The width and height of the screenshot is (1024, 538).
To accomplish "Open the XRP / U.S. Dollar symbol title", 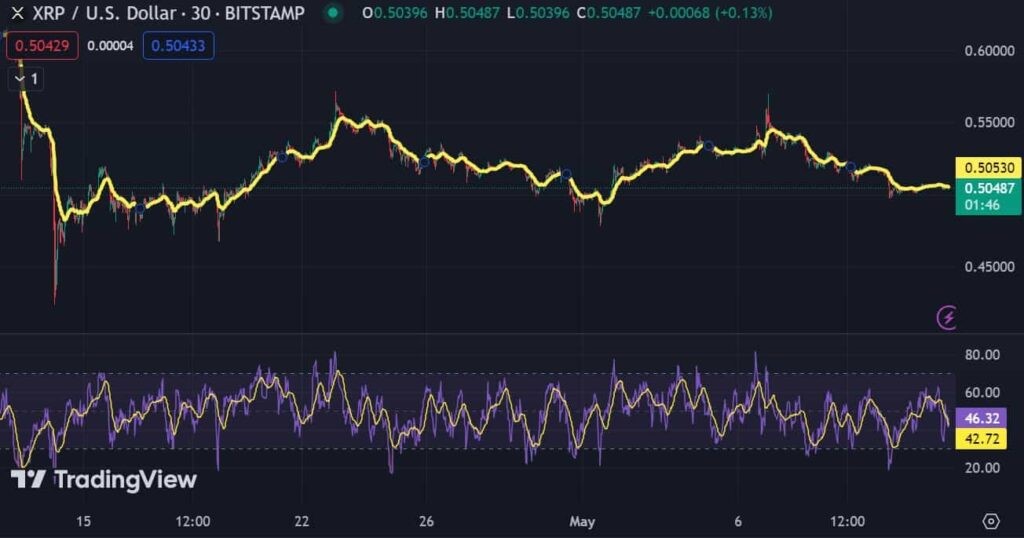I will [x=168, y=13].
